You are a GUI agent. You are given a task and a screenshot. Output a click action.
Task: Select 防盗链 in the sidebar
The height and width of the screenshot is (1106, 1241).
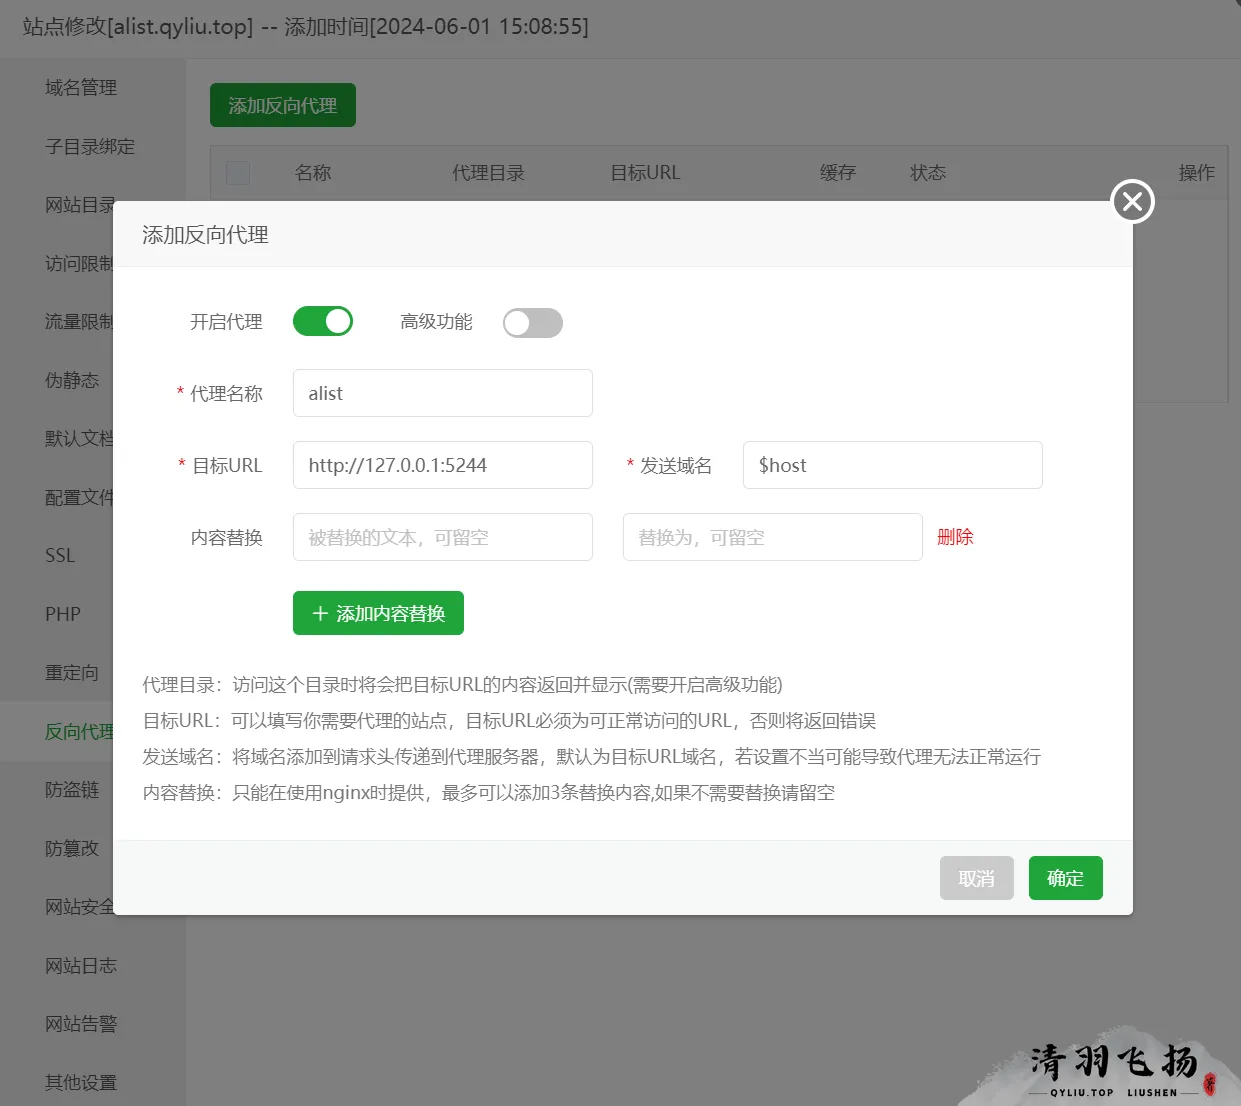72,789
